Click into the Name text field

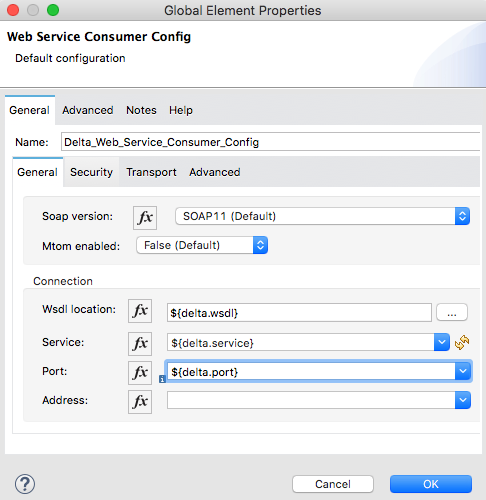pyautogui.click(x=270, y=142)
